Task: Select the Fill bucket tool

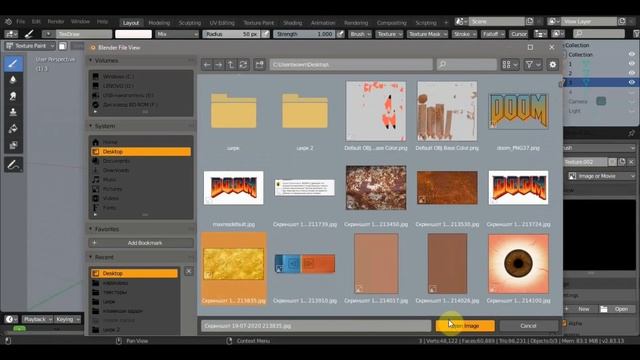Action: point(13,129)
